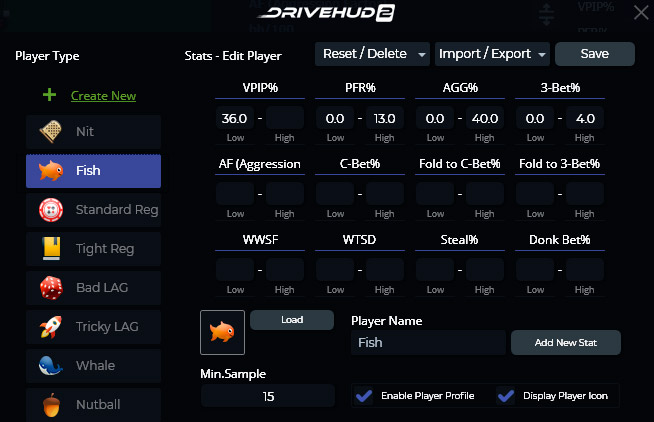Click the PFR% Low field
The image size is (654, 422).
(335, 118)
